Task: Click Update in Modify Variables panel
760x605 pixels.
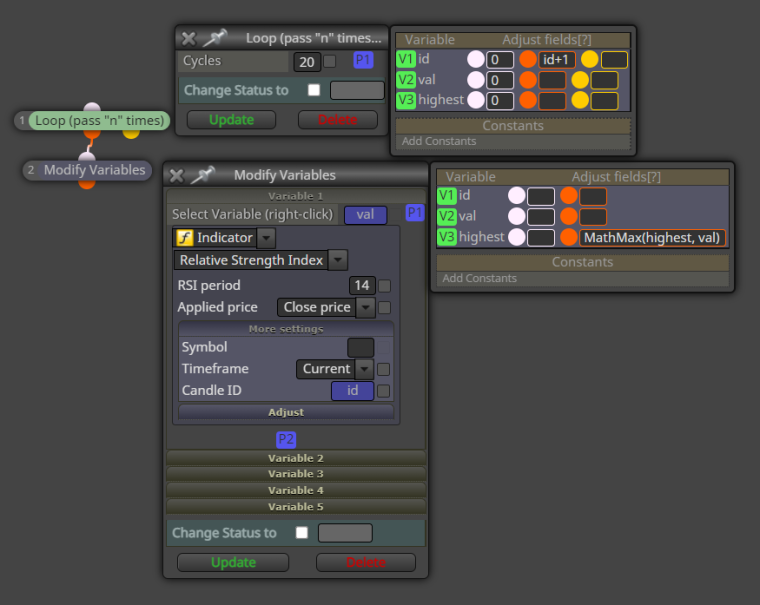Action: 233,562
